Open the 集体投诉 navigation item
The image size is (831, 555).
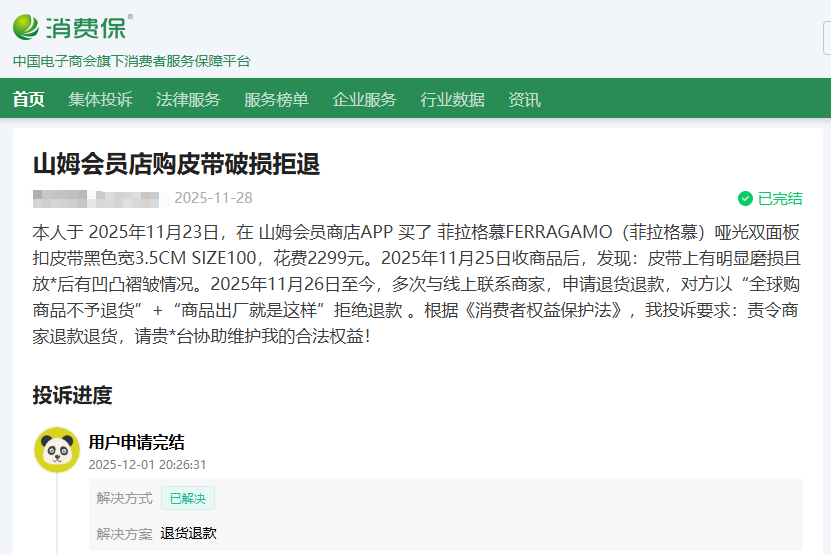(100, 99)
